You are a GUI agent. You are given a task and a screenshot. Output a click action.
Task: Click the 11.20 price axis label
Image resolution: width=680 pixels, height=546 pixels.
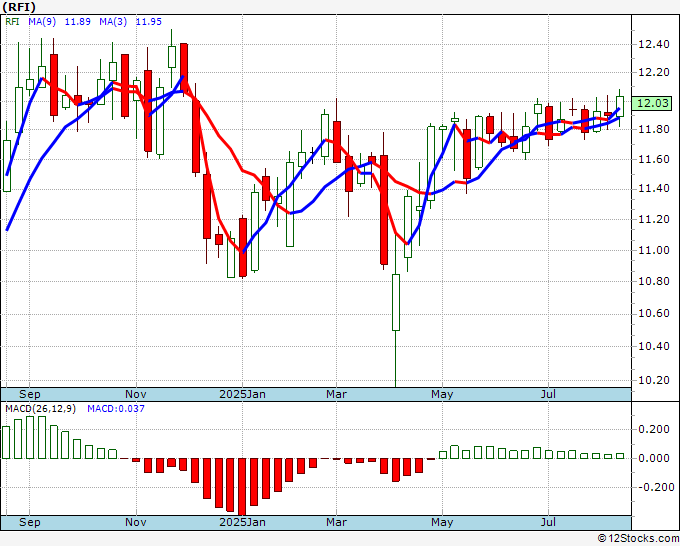point(653,219)
